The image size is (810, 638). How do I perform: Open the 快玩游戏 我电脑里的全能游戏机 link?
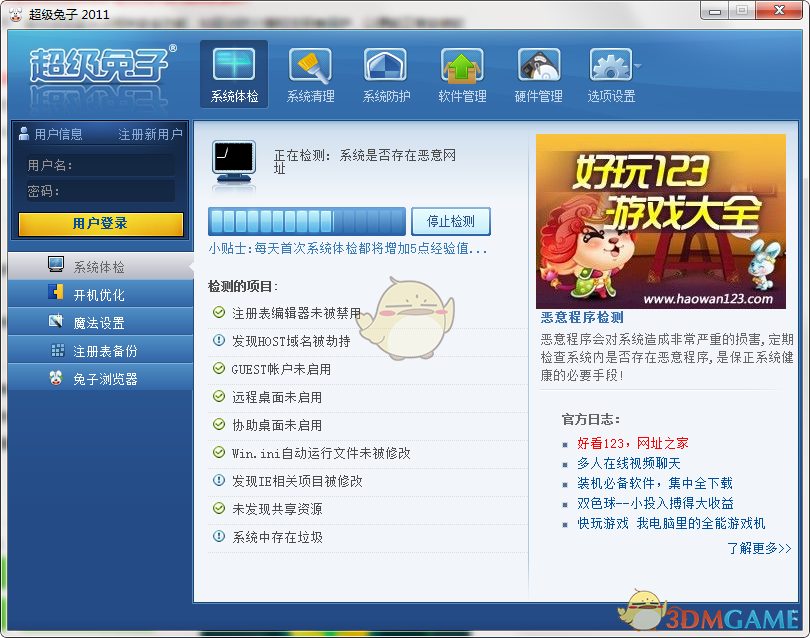click(x=671, y=523)
